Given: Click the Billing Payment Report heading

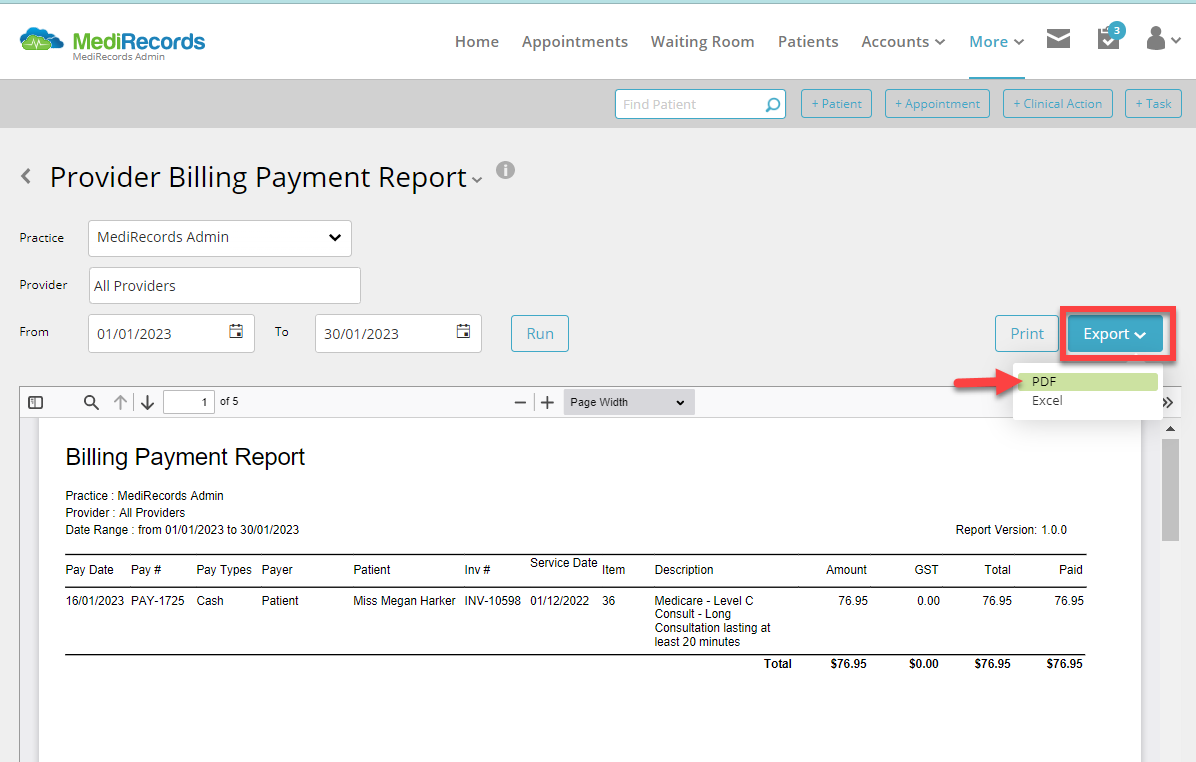Looking at the screenshot, I should pos(185,457).
